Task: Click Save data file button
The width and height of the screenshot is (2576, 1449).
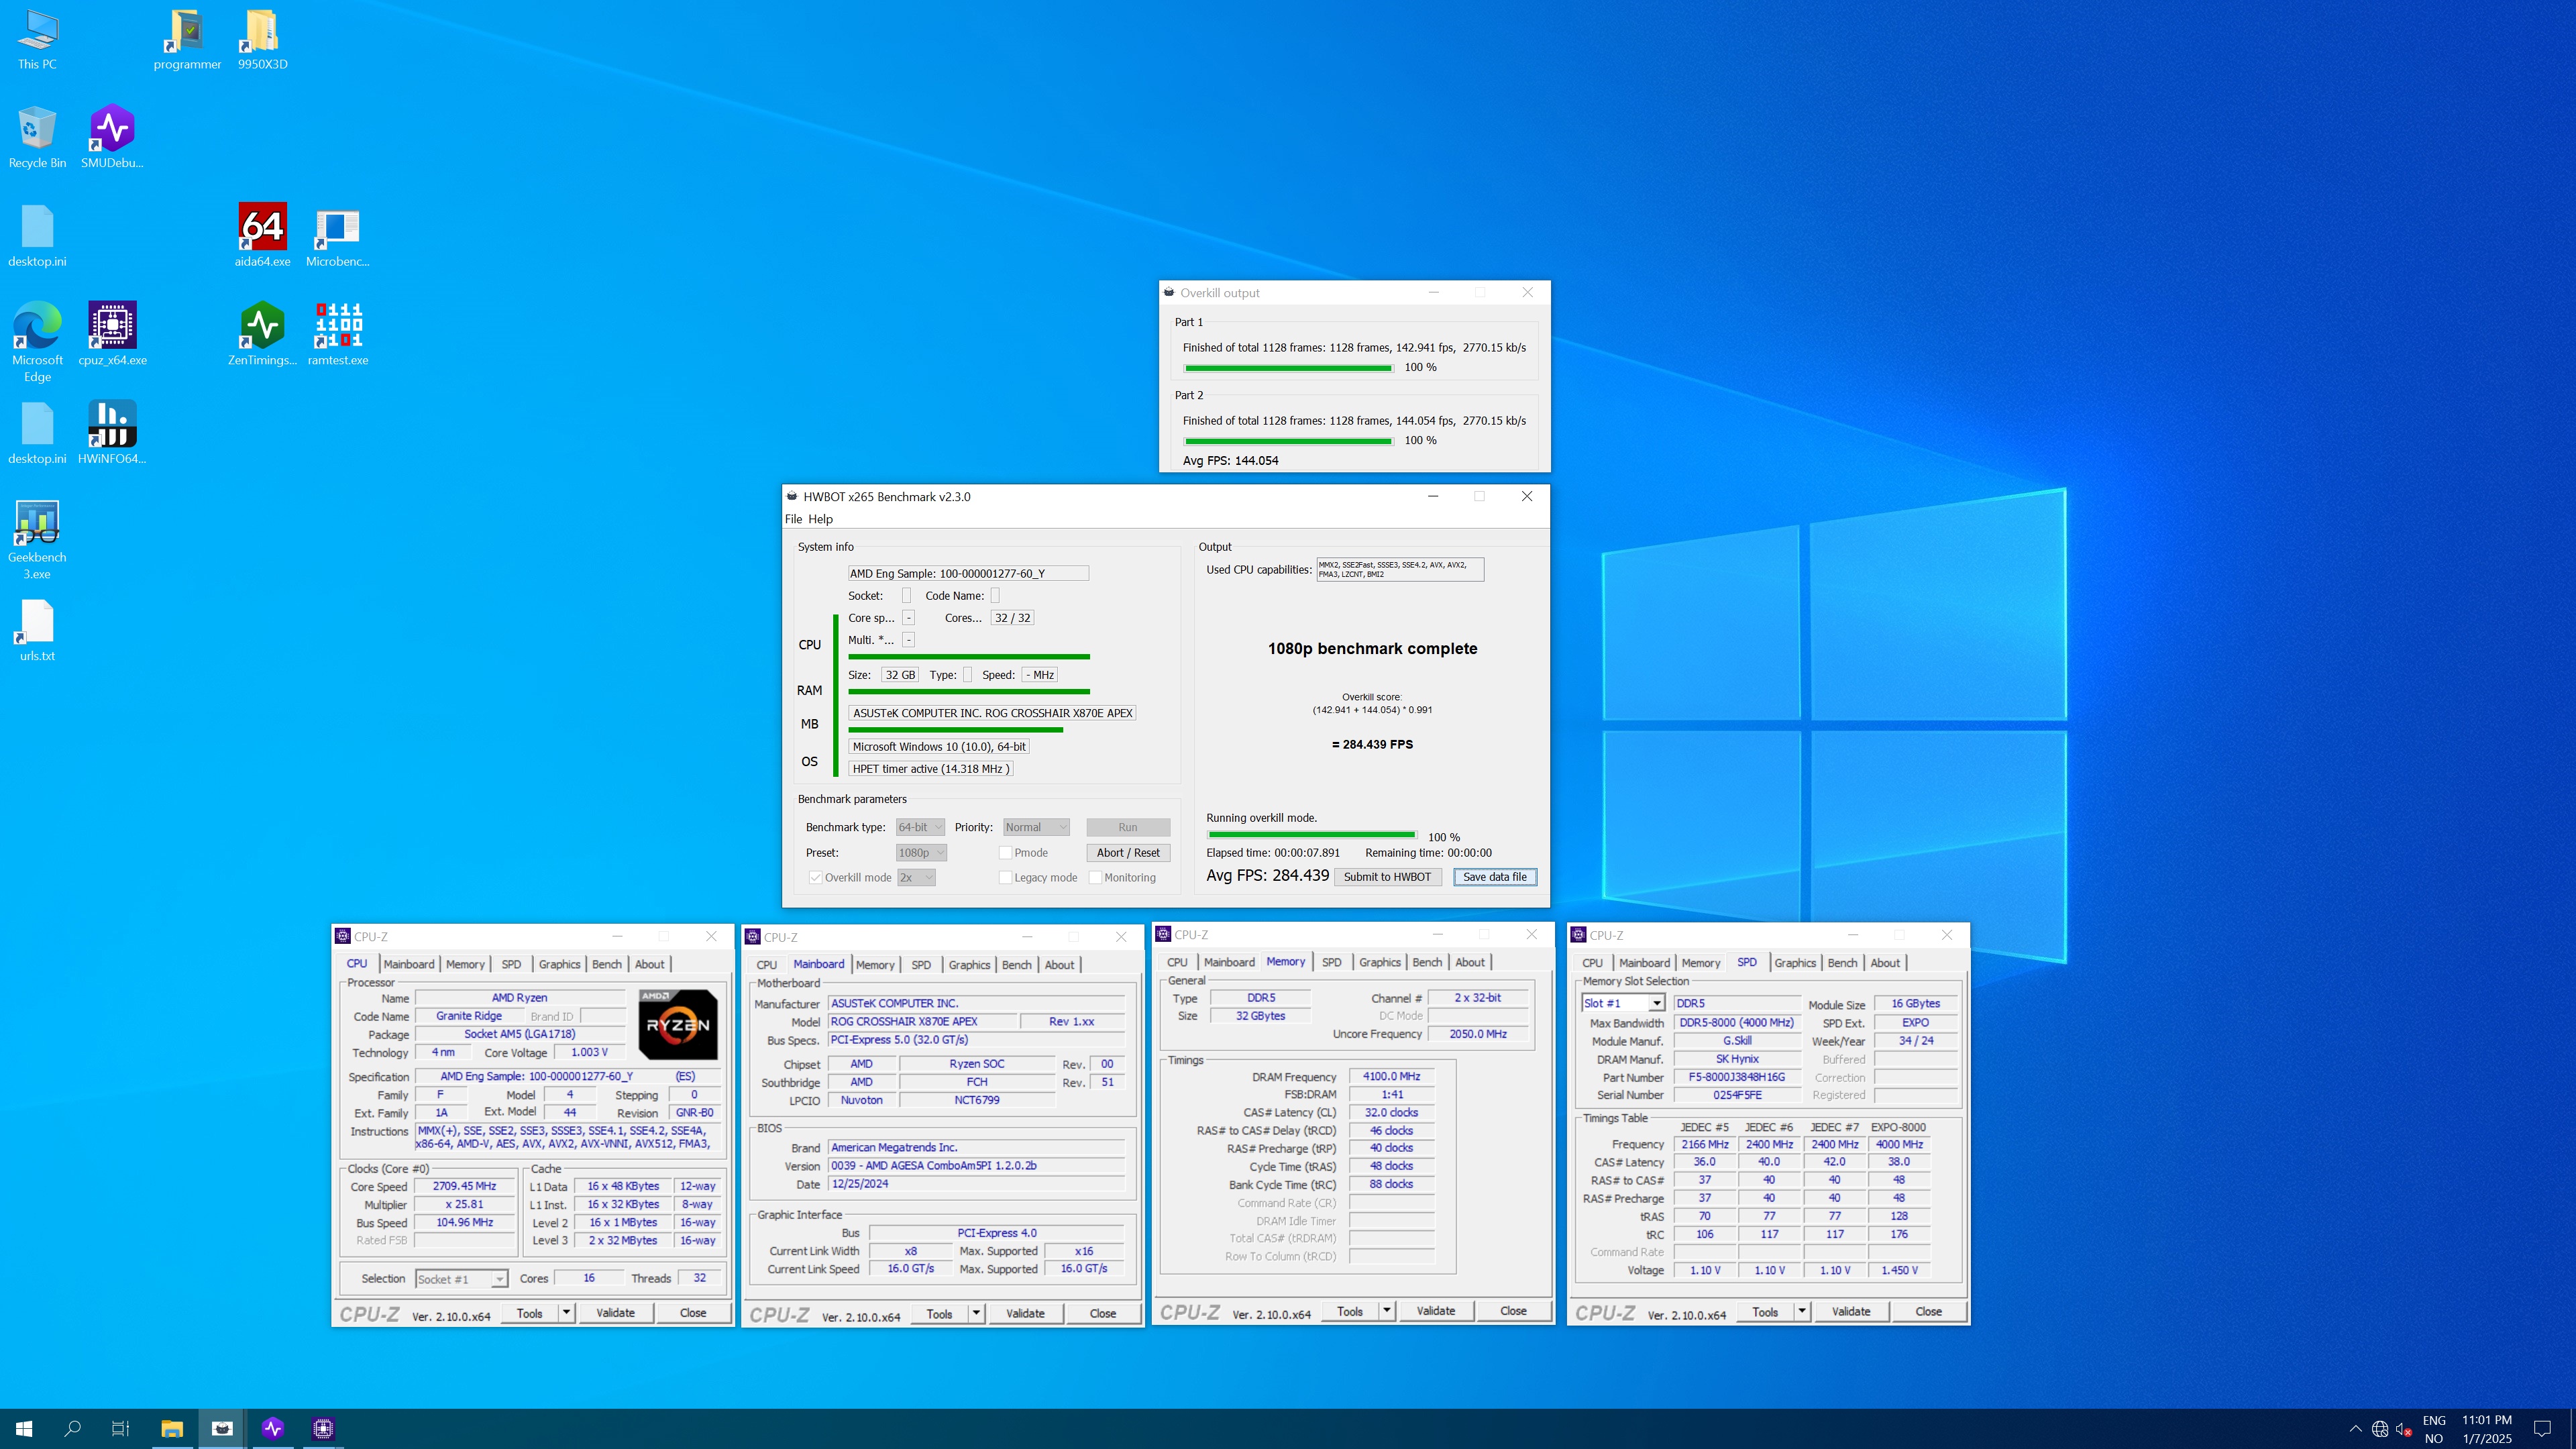Action: tap(1495, 877)
